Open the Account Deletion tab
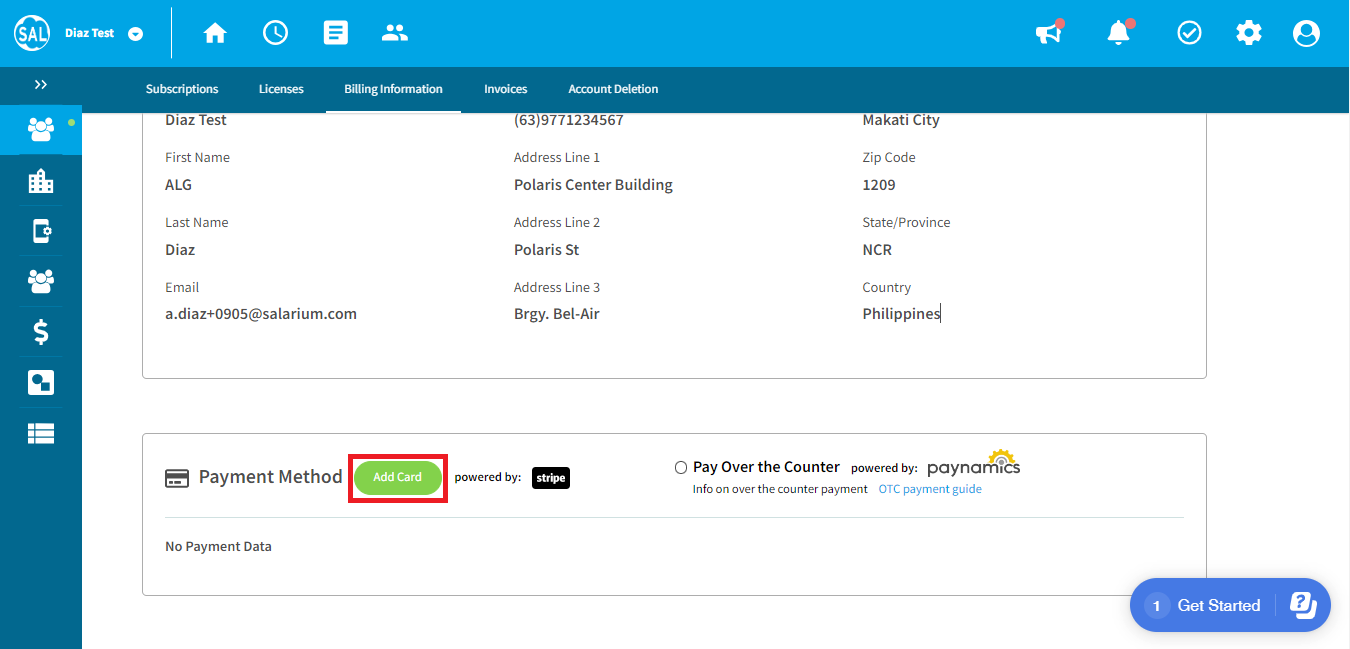 [x=613, y=89]
